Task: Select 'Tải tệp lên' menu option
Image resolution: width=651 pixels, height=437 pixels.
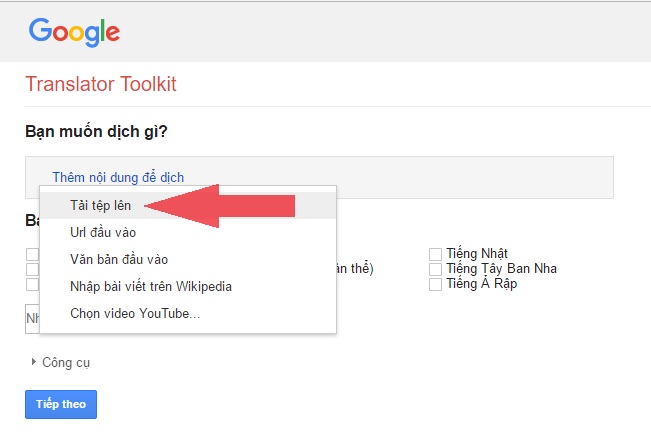Action: 188,205
